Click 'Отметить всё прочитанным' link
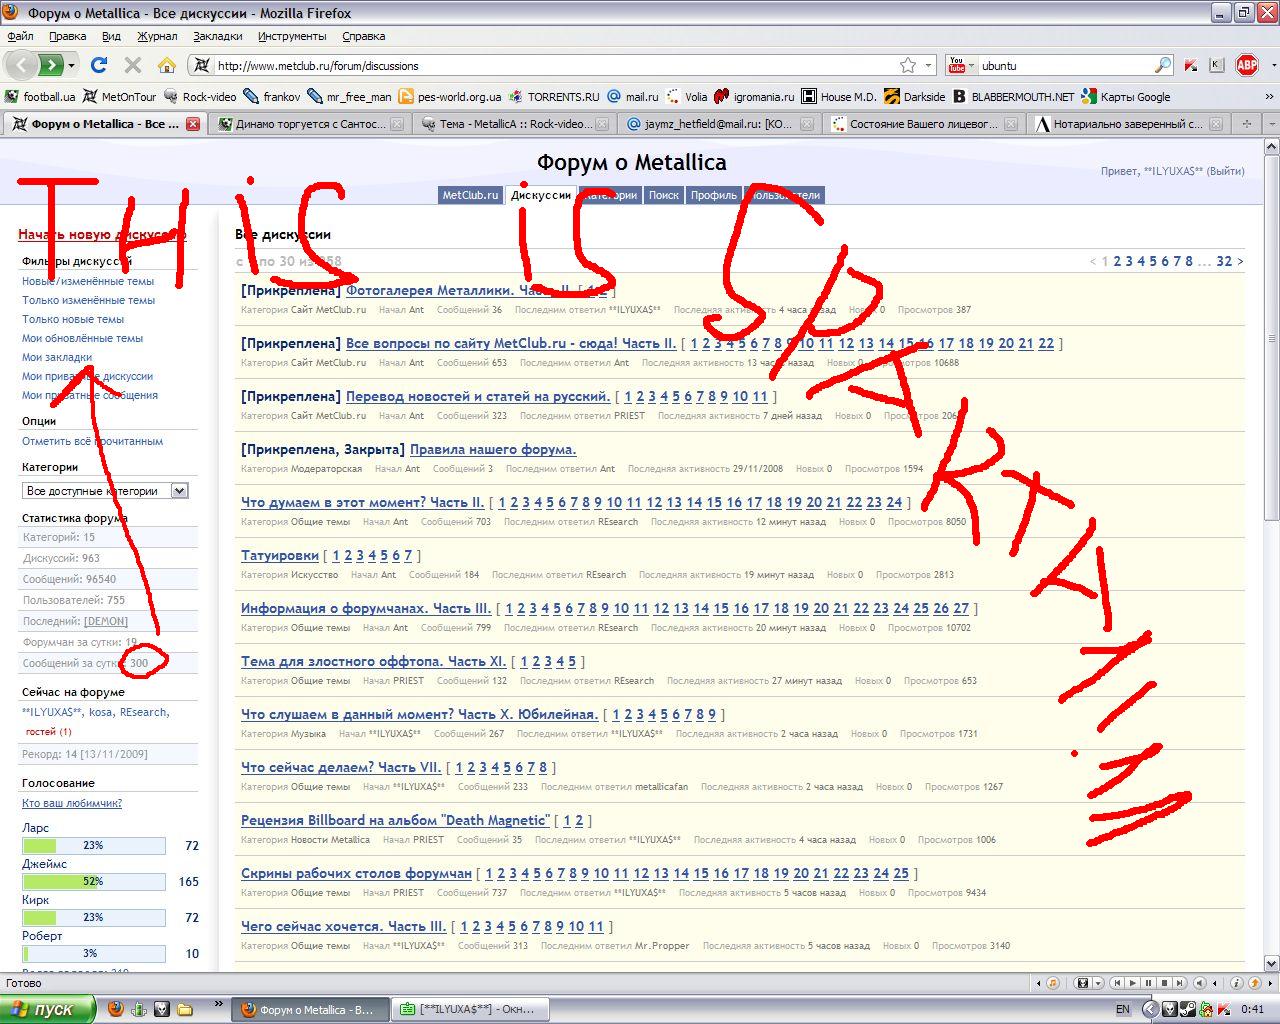 pos(92,441)
